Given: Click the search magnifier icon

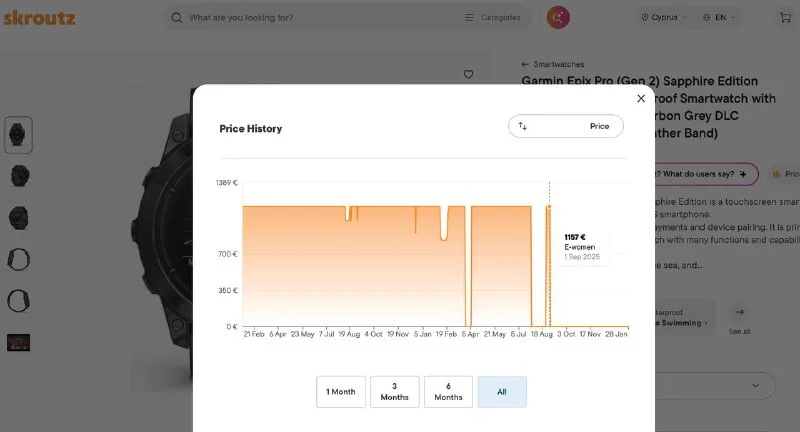Looking at the screenshot, I should pyautogui.click(x=177, y=18).
